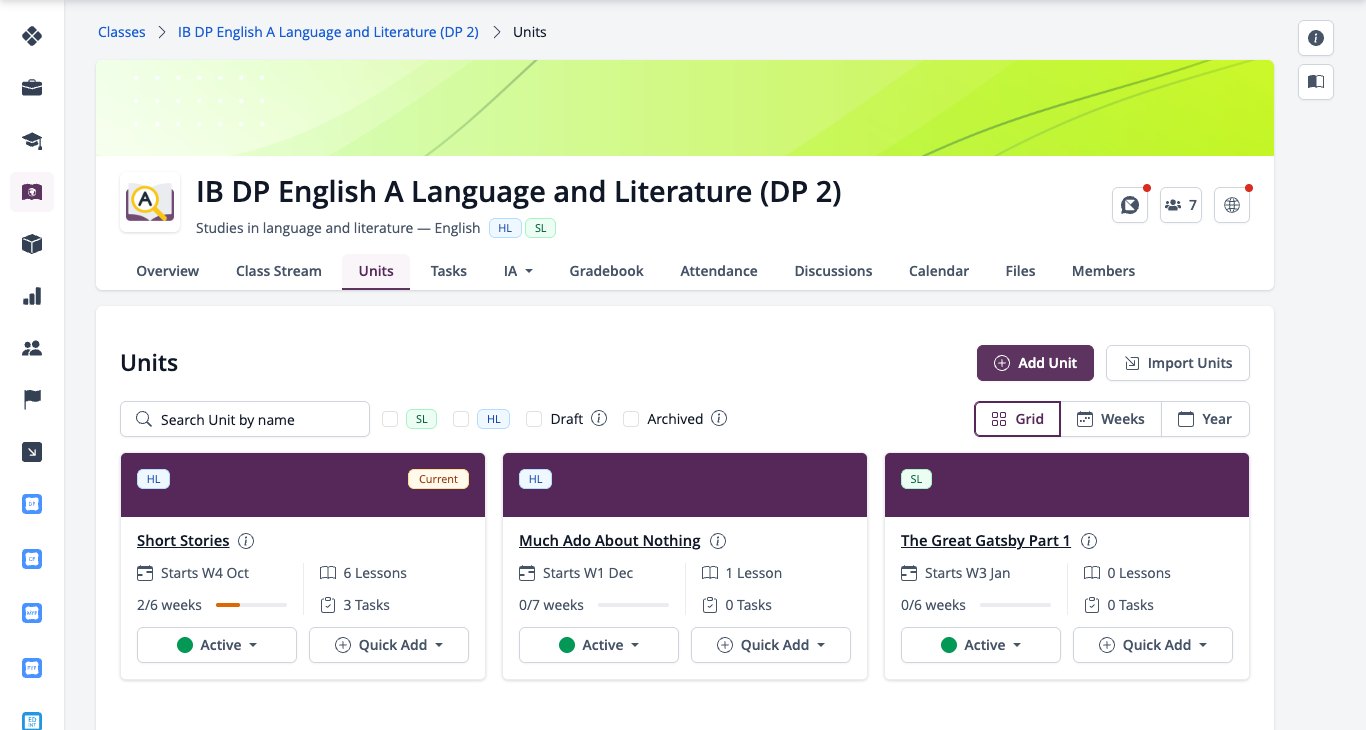Expand Quick Add for The Great Gatsby Part 1

click(1153, 645)
